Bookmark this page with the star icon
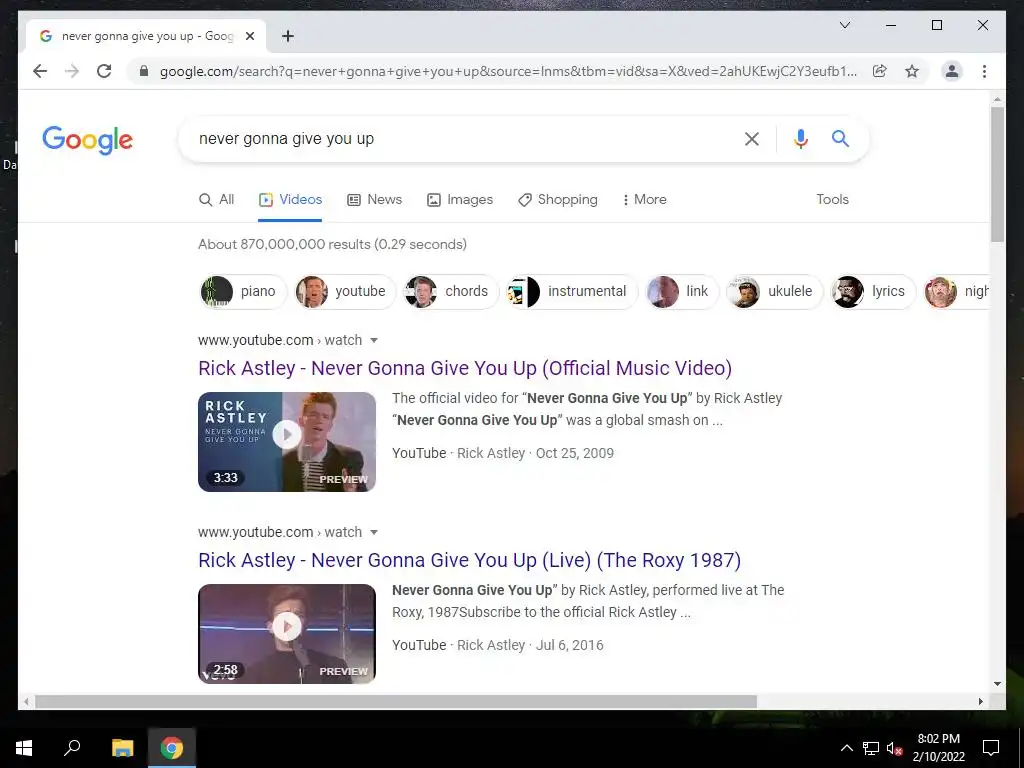1024x768 pixels. (912, 71)
